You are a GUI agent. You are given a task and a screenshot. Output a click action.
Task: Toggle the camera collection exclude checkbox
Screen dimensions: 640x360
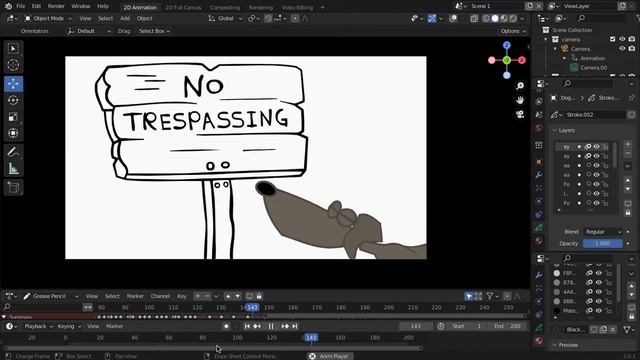point(613,39)
